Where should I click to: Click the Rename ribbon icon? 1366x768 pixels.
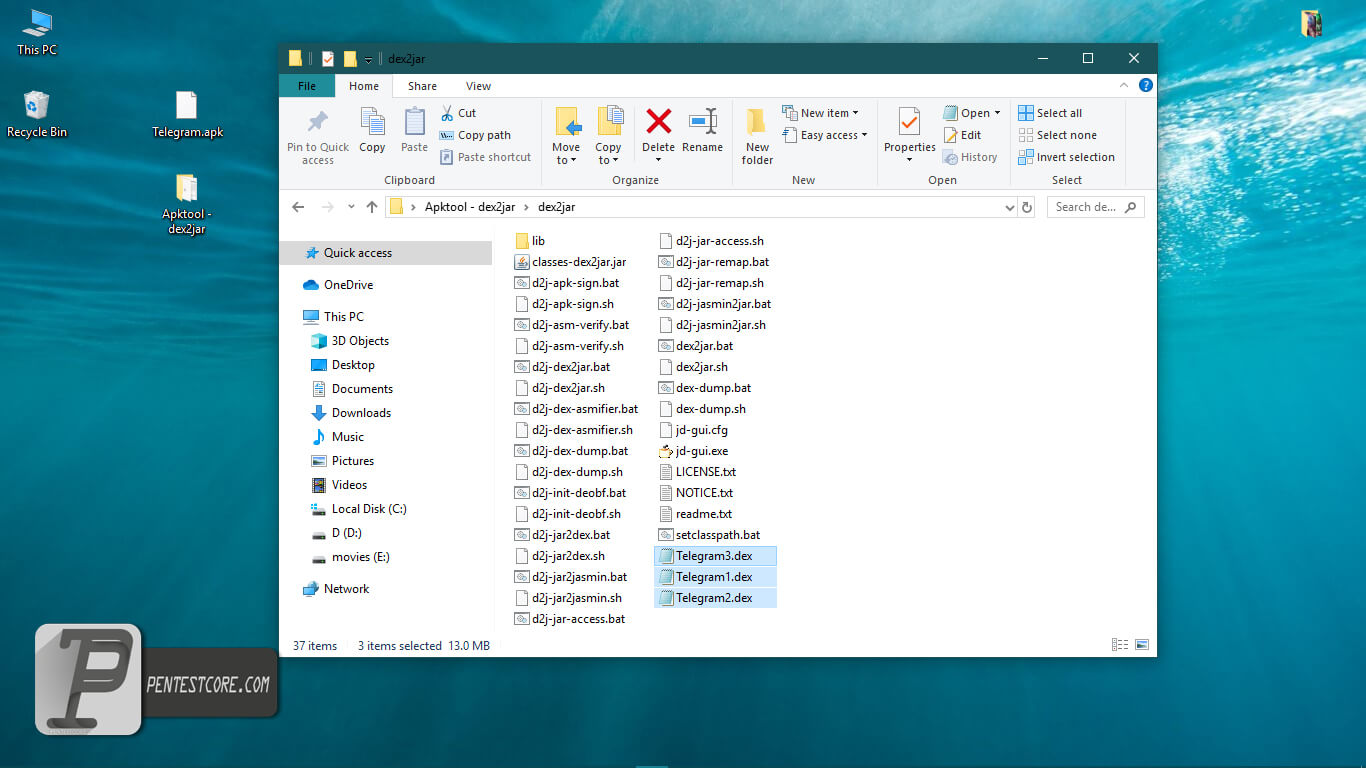tap(702, 122)
